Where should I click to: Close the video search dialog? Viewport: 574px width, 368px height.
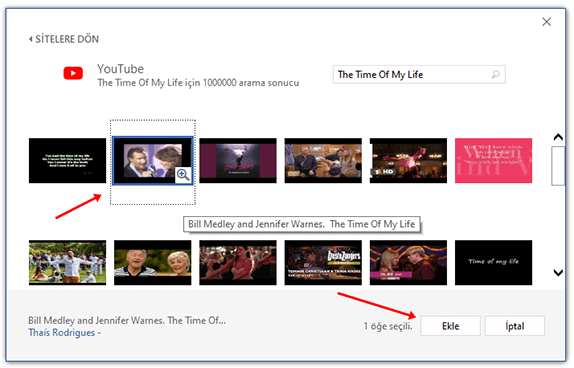click(x=546, y=22)
